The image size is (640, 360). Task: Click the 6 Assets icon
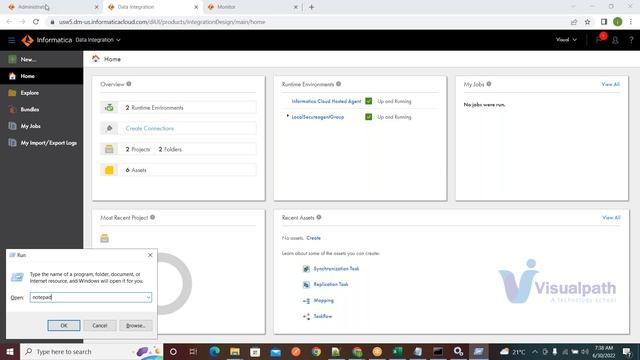(109, 170)
